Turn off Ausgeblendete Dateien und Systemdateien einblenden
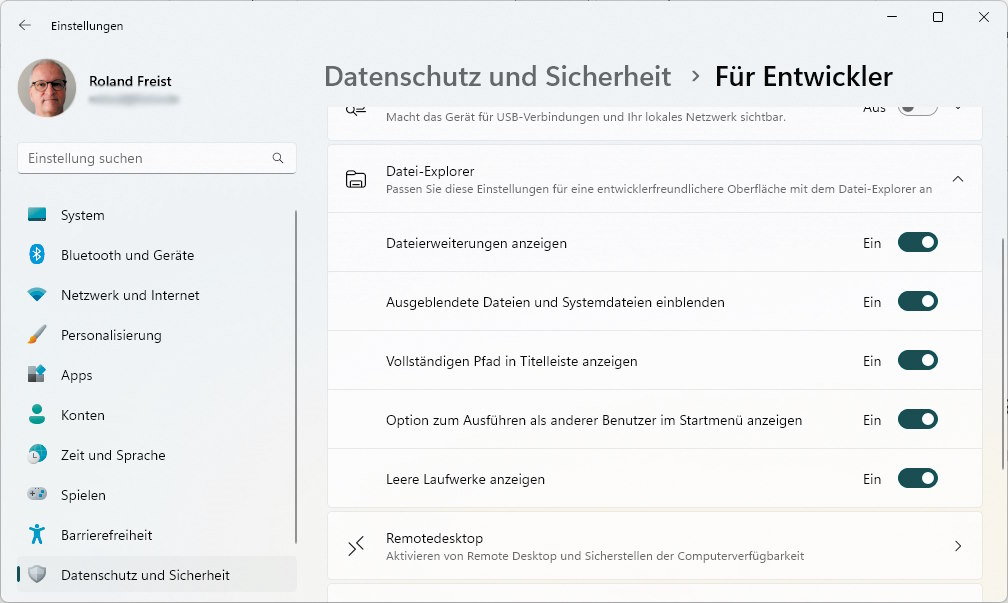This screenshot has height=603, width=1008. 917,301
